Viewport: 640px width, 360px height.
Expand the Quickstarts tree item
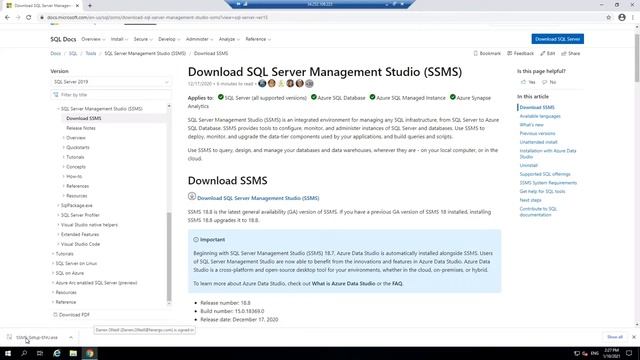64,147
